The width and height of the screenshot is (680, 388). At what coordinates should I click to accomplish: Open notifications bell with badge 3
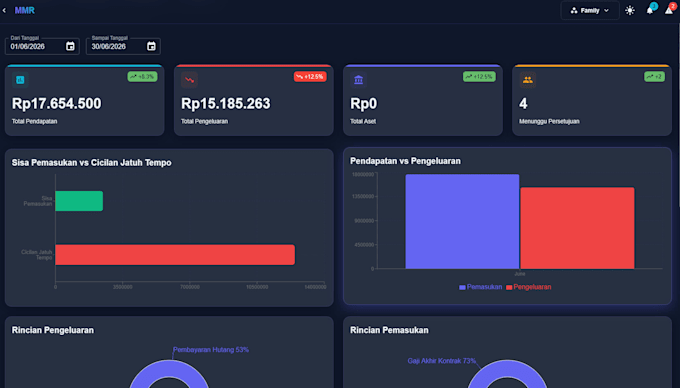coord(650,10)
